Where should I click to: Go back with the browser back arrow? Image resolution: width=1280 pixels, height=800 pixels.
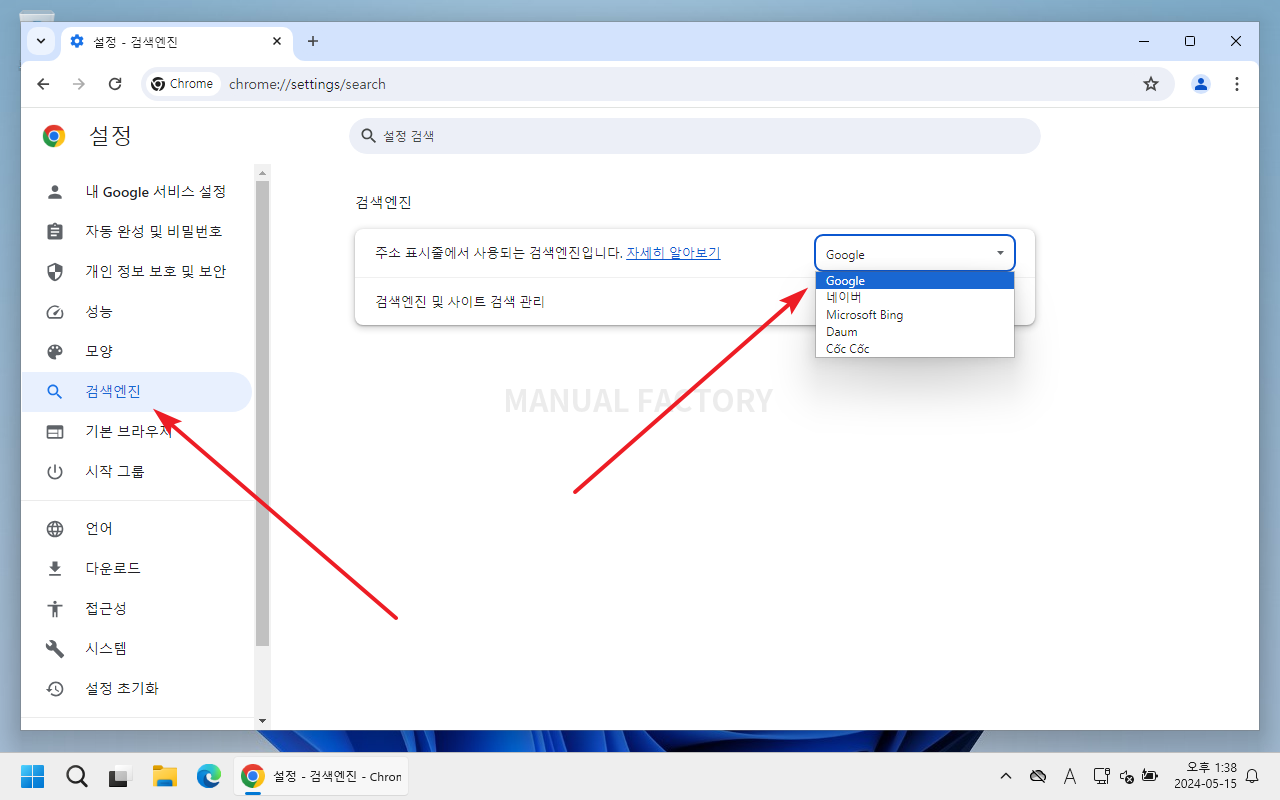pos(43,84)
